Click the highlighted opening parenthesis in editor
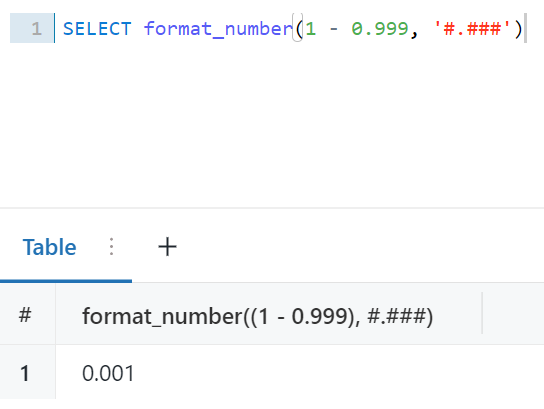 [x=298, y=28]
